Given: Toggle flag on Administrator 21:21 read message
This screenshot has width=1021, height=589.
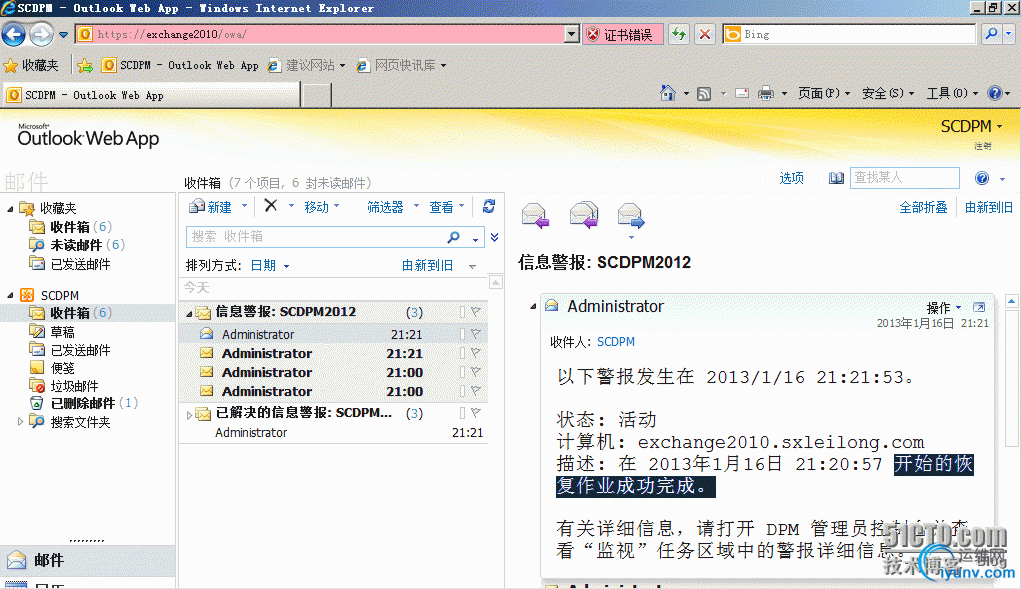Looking at the screenshot, I should pos(476,334).
